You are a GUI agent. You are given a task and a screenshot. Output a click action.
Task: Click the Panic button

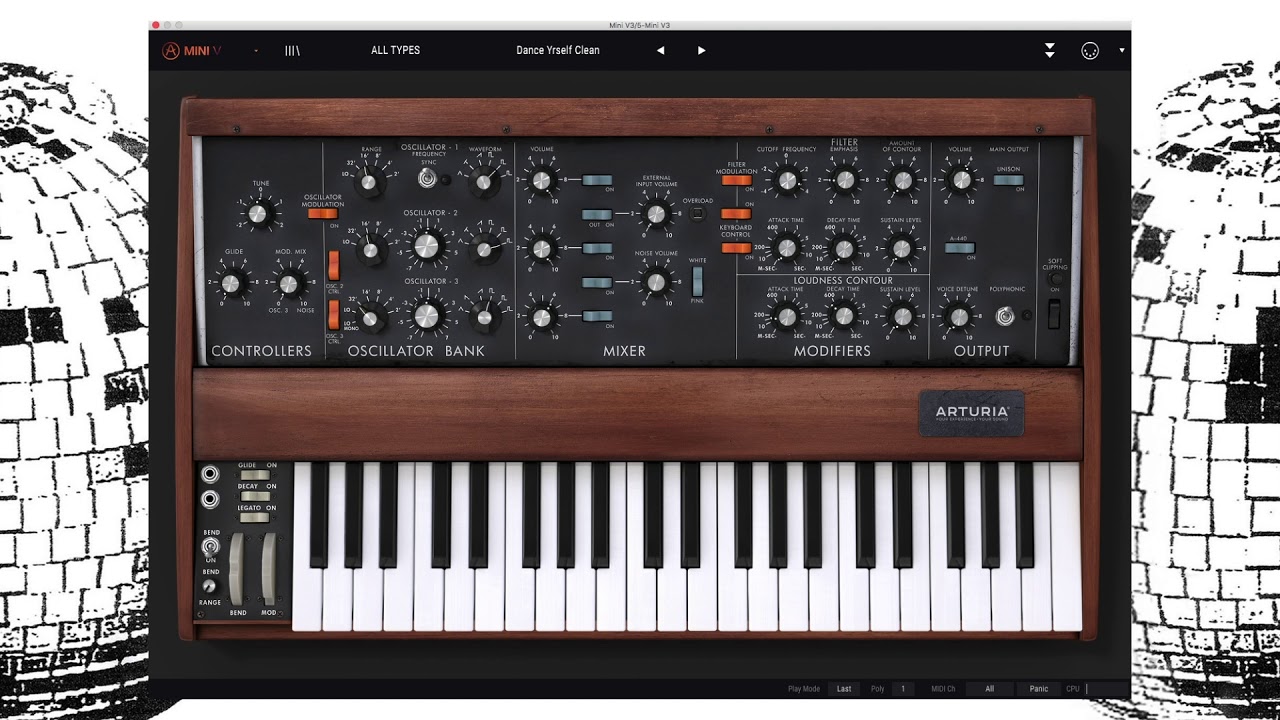pyautogui.click(x=1039, y=689)
